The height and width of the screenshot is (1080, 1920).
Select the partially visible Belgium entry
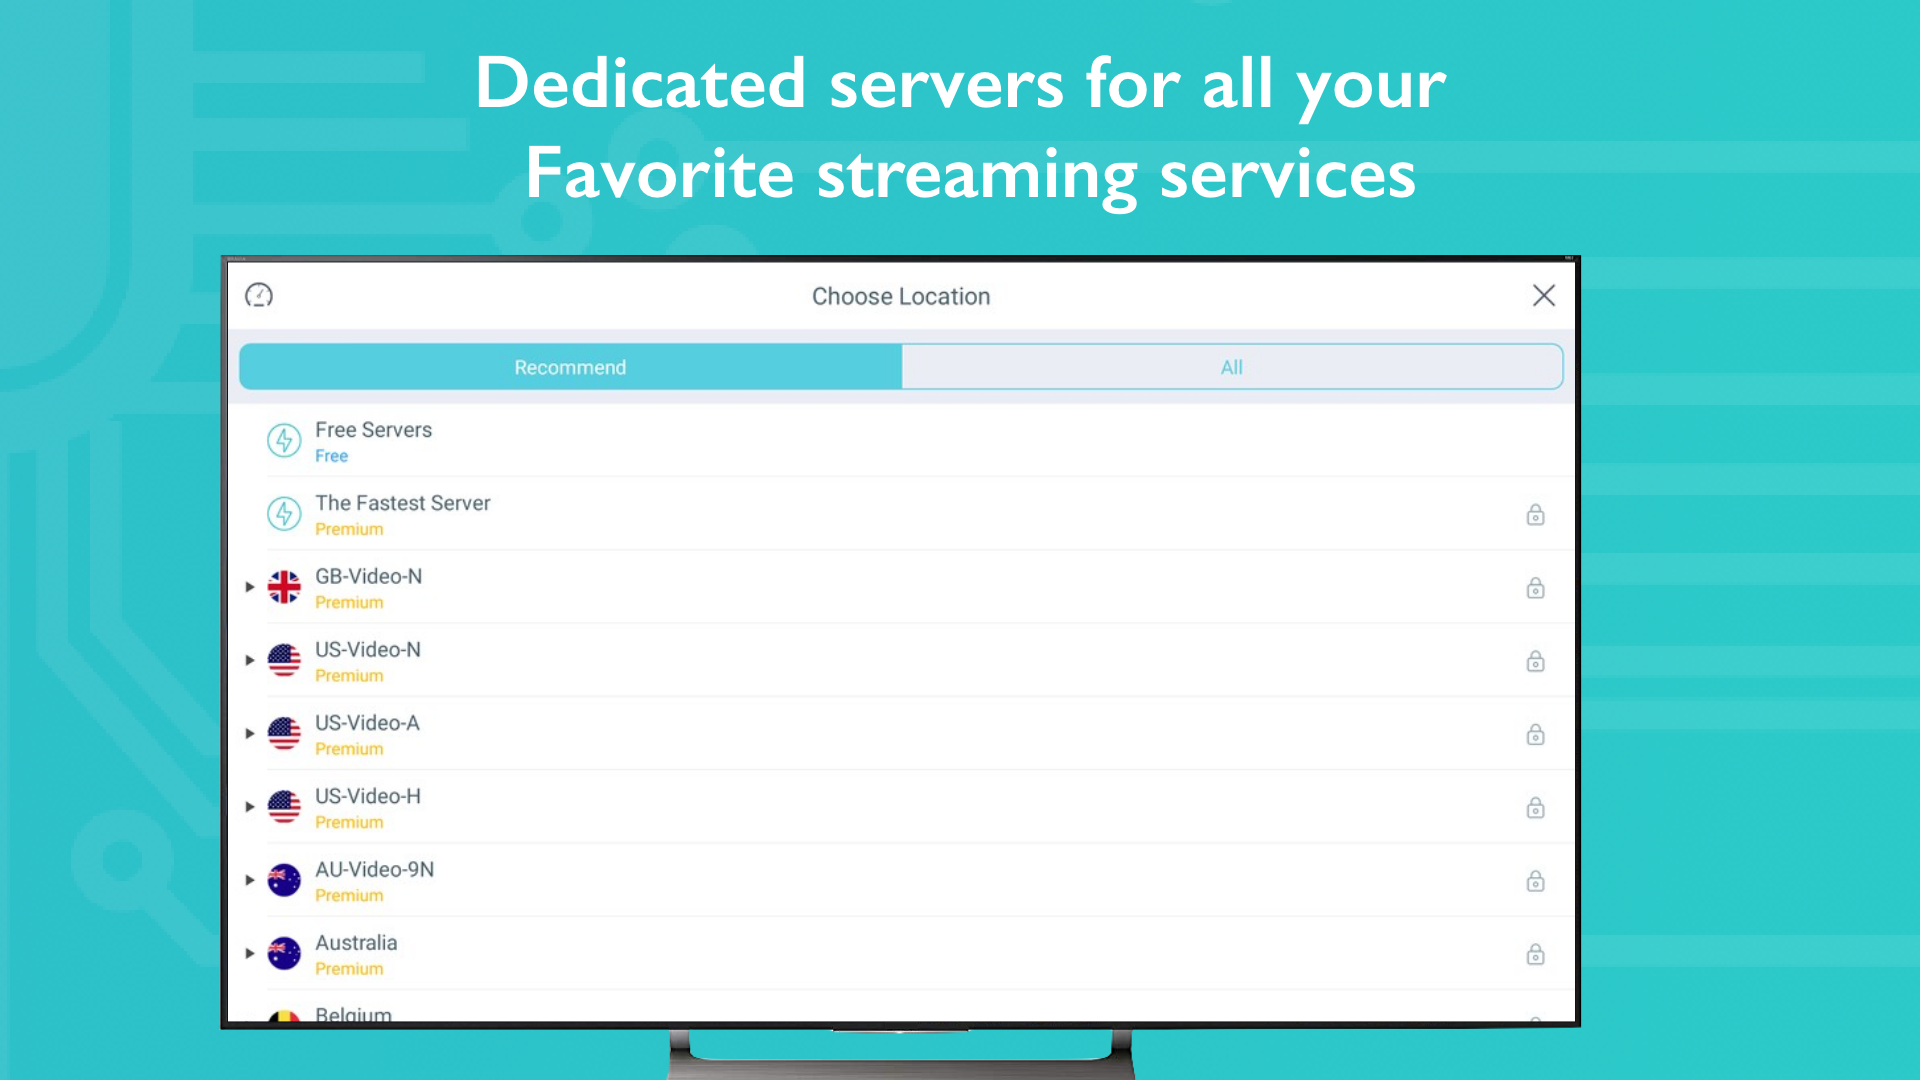coord(353,1014)
